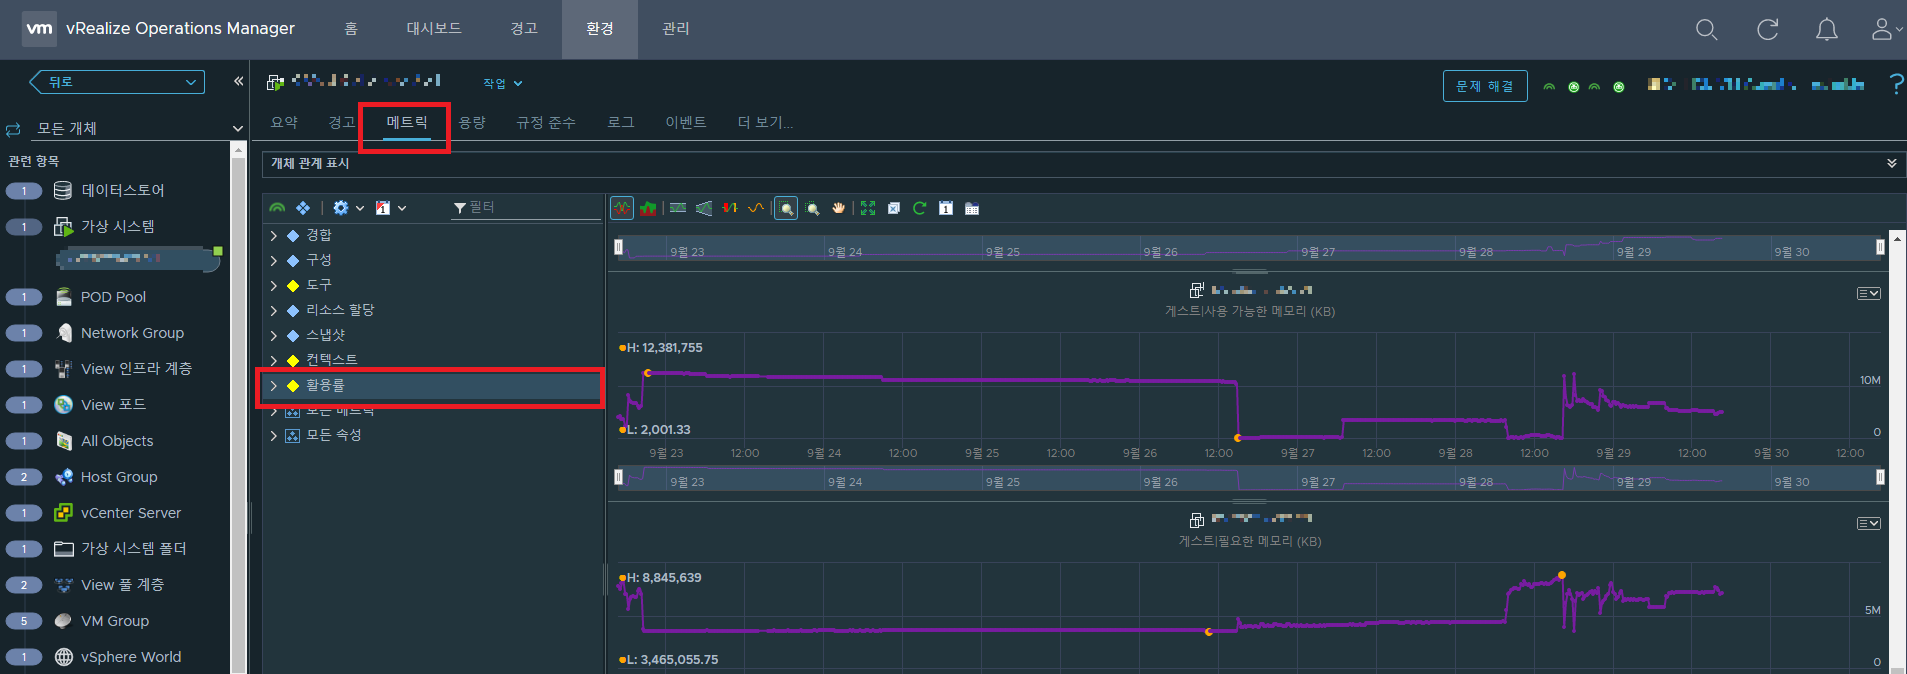1907x674 pixels.
Task: Open options menu of 사용 가능한 메모리 chart
Action: click(x=1868, y=294)
